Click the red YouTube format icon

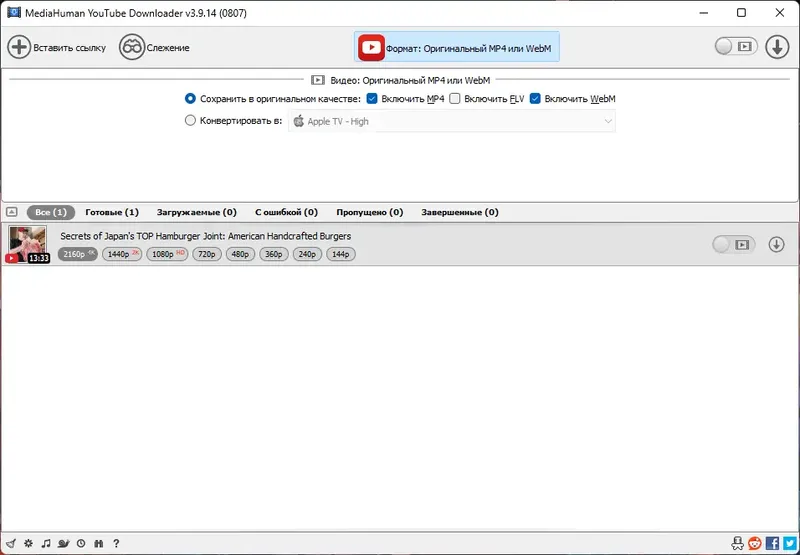371,47
